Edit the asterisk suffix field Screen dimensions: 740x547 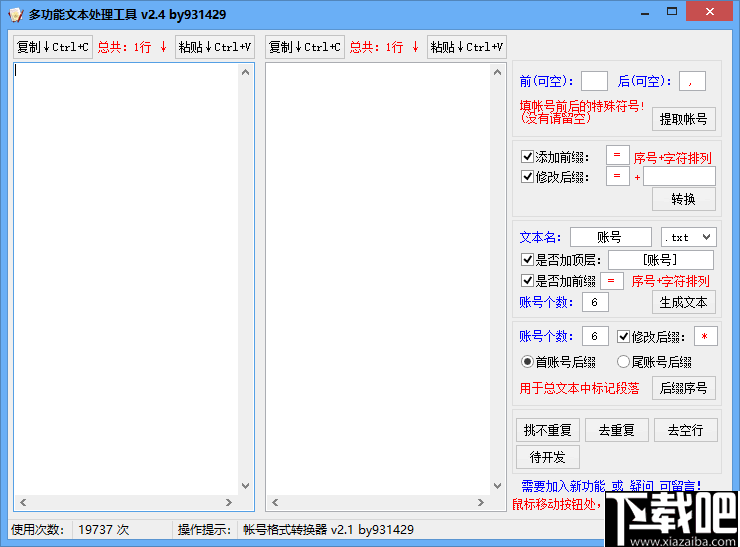tap(706, 336)
